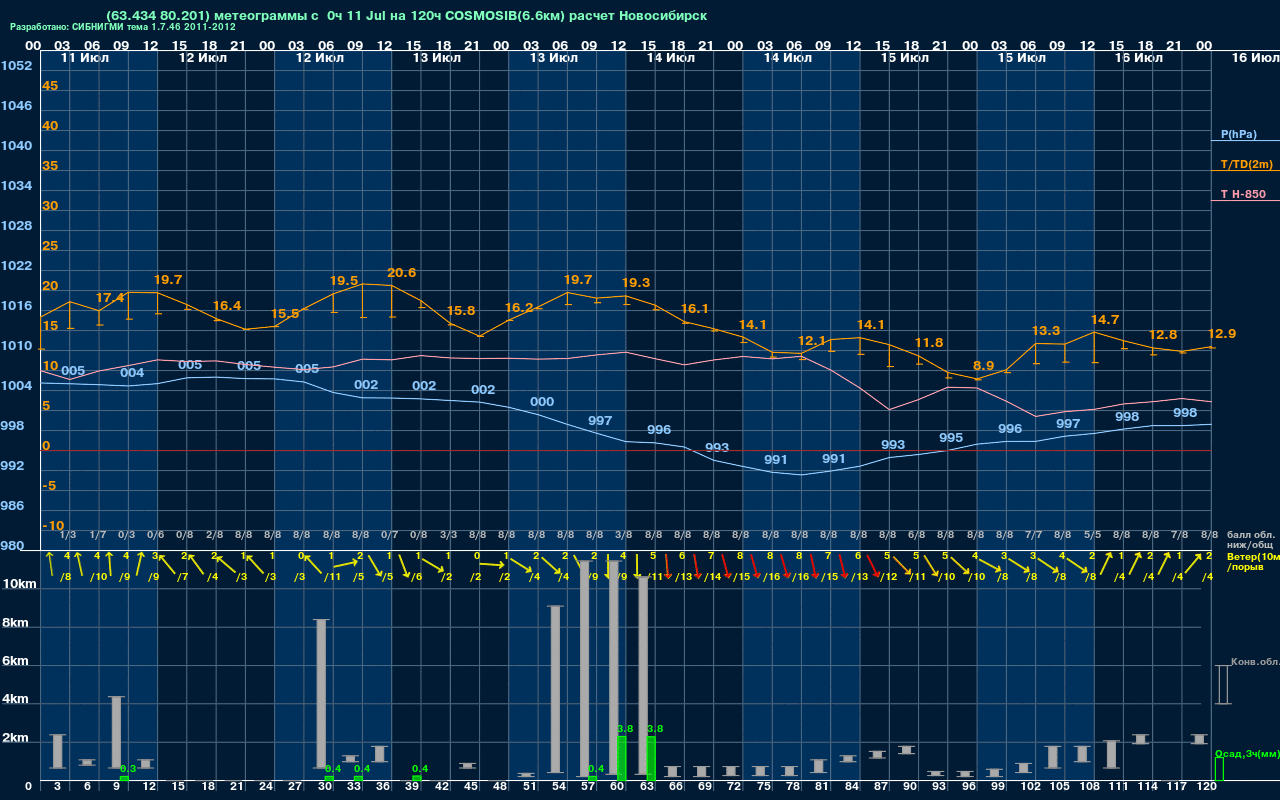Click the 15.5 temperature label
Viewport: 1280px width, 800px height.
click(x=285, y=314)
